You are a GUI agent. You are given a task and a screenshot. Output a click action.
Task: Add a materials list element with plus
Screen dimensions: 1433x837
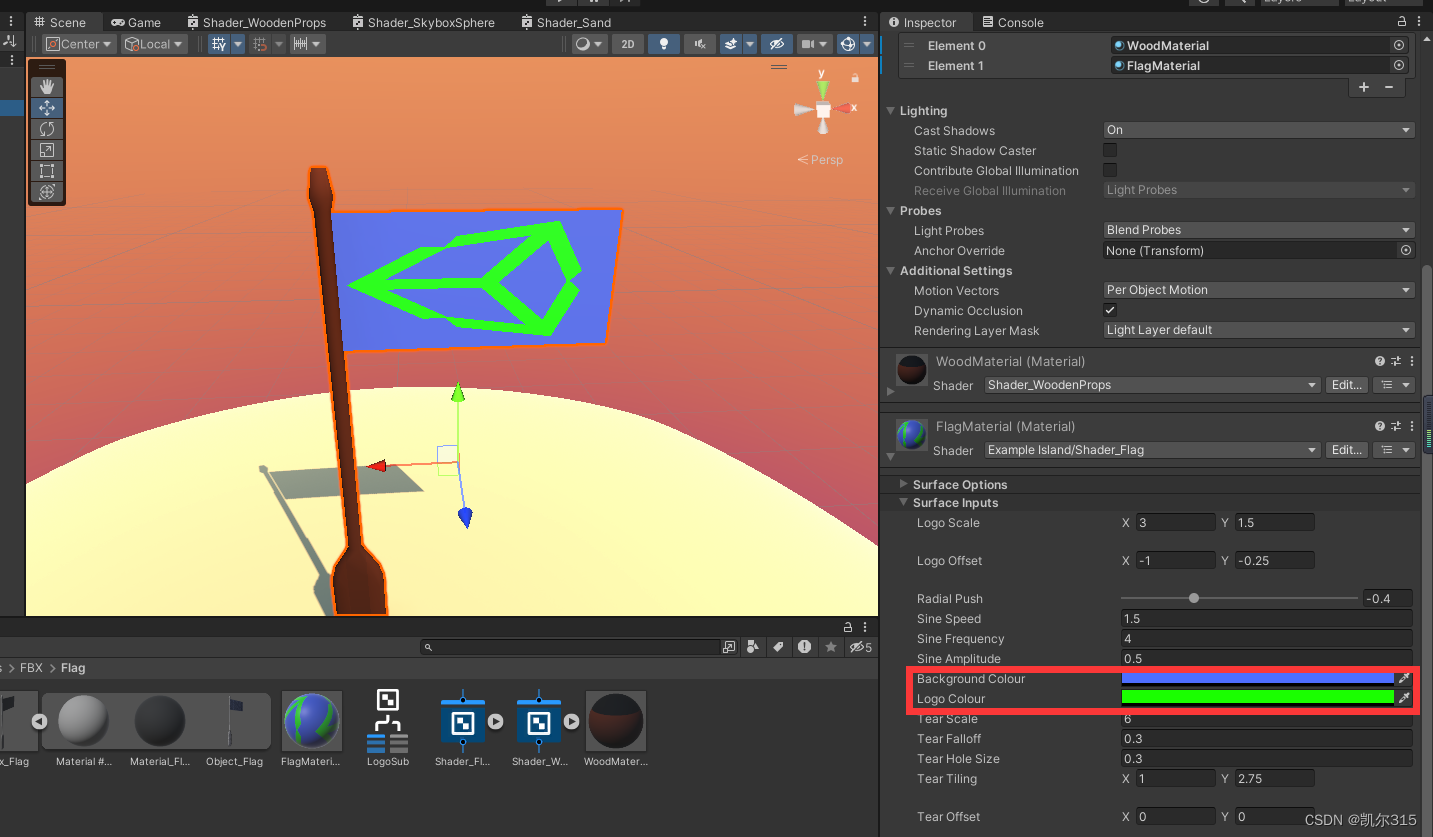(x=1364, y=87)
